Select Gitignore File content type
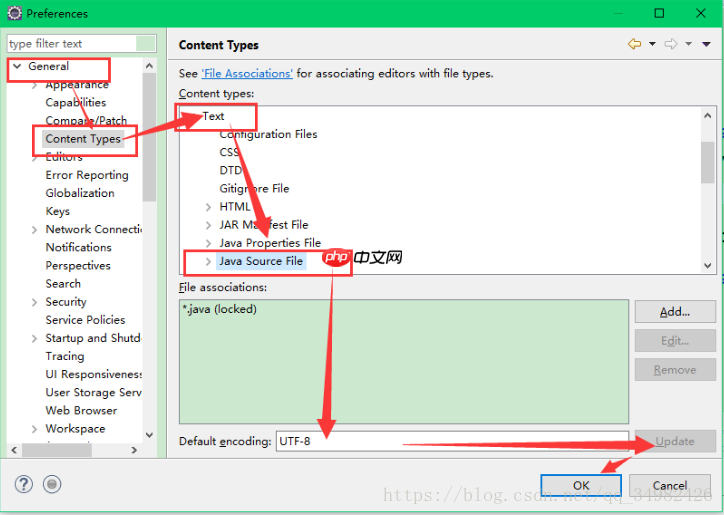 tap(254, 188)
